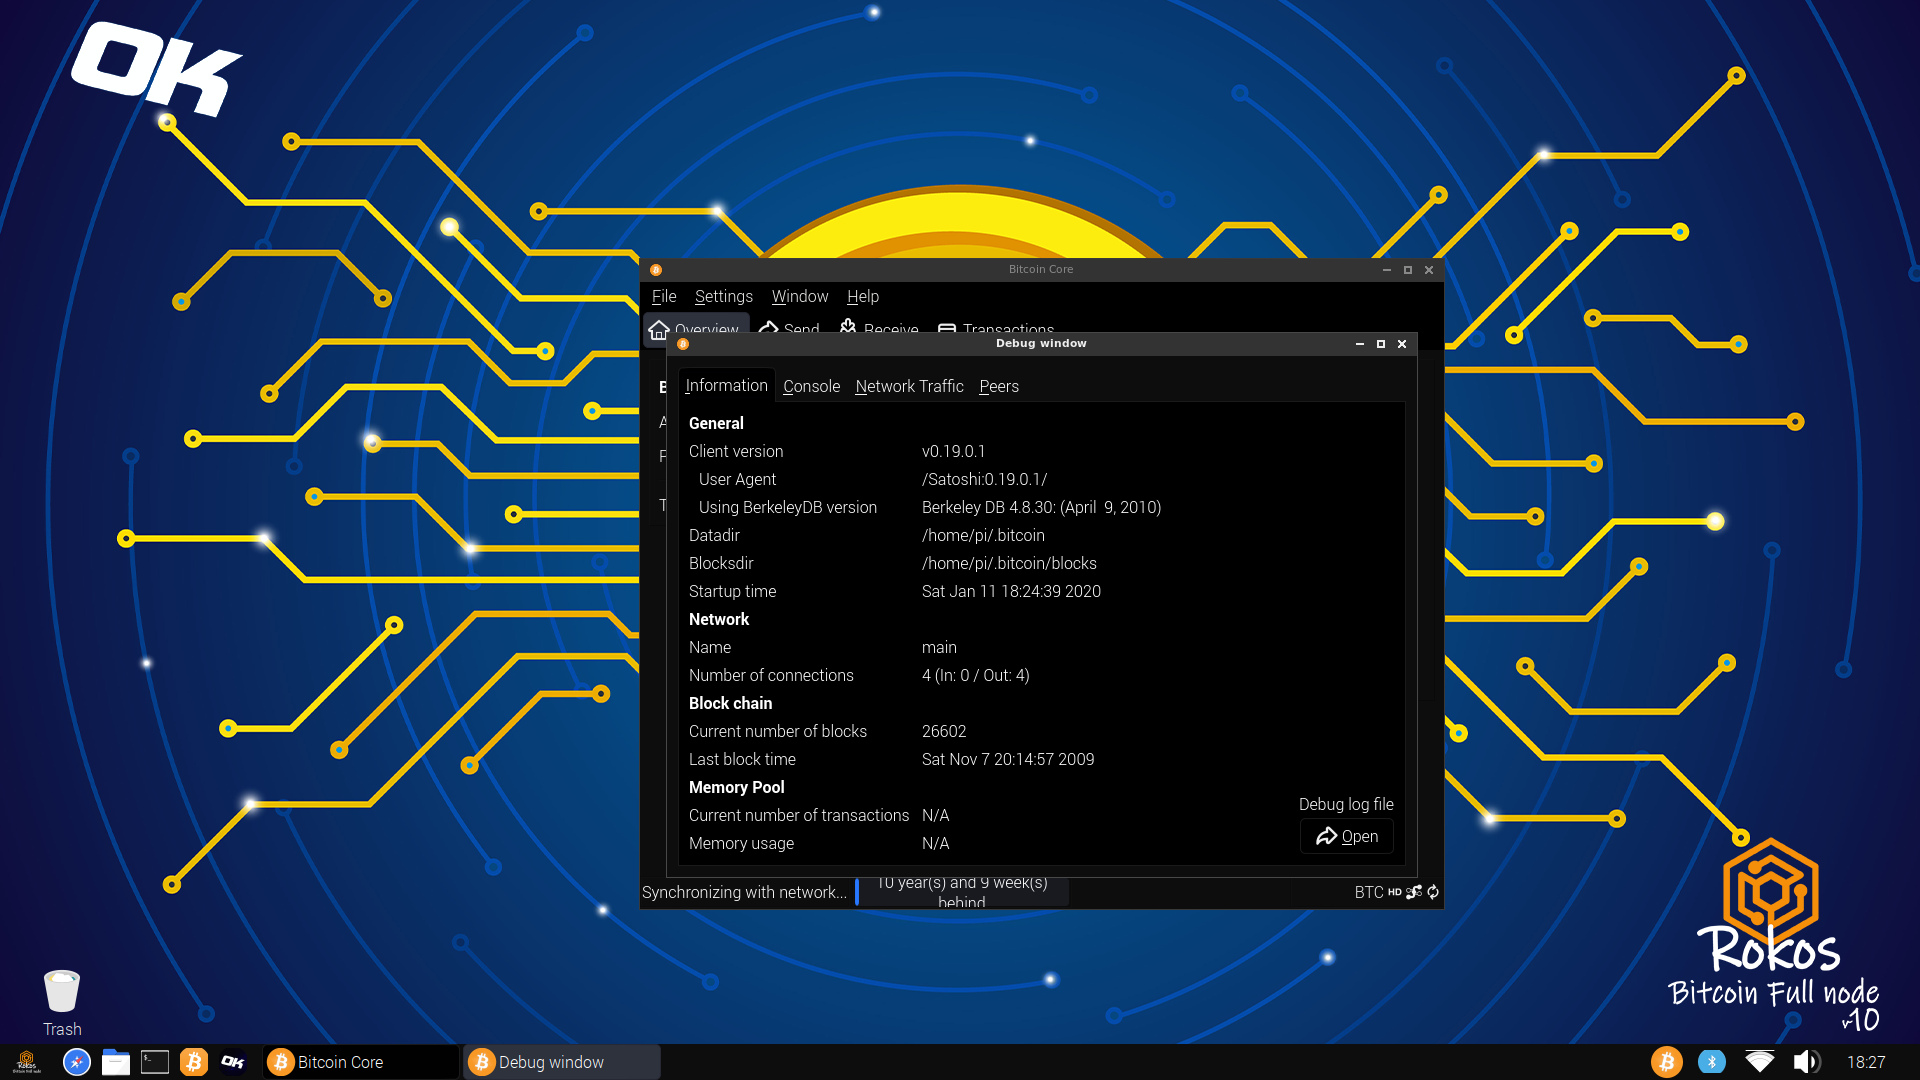The width and height of the screenshot is (1920, 1080).
Task: Launch the Bitcoin launcher icon in taskbar
Action: click(194, 1062)
